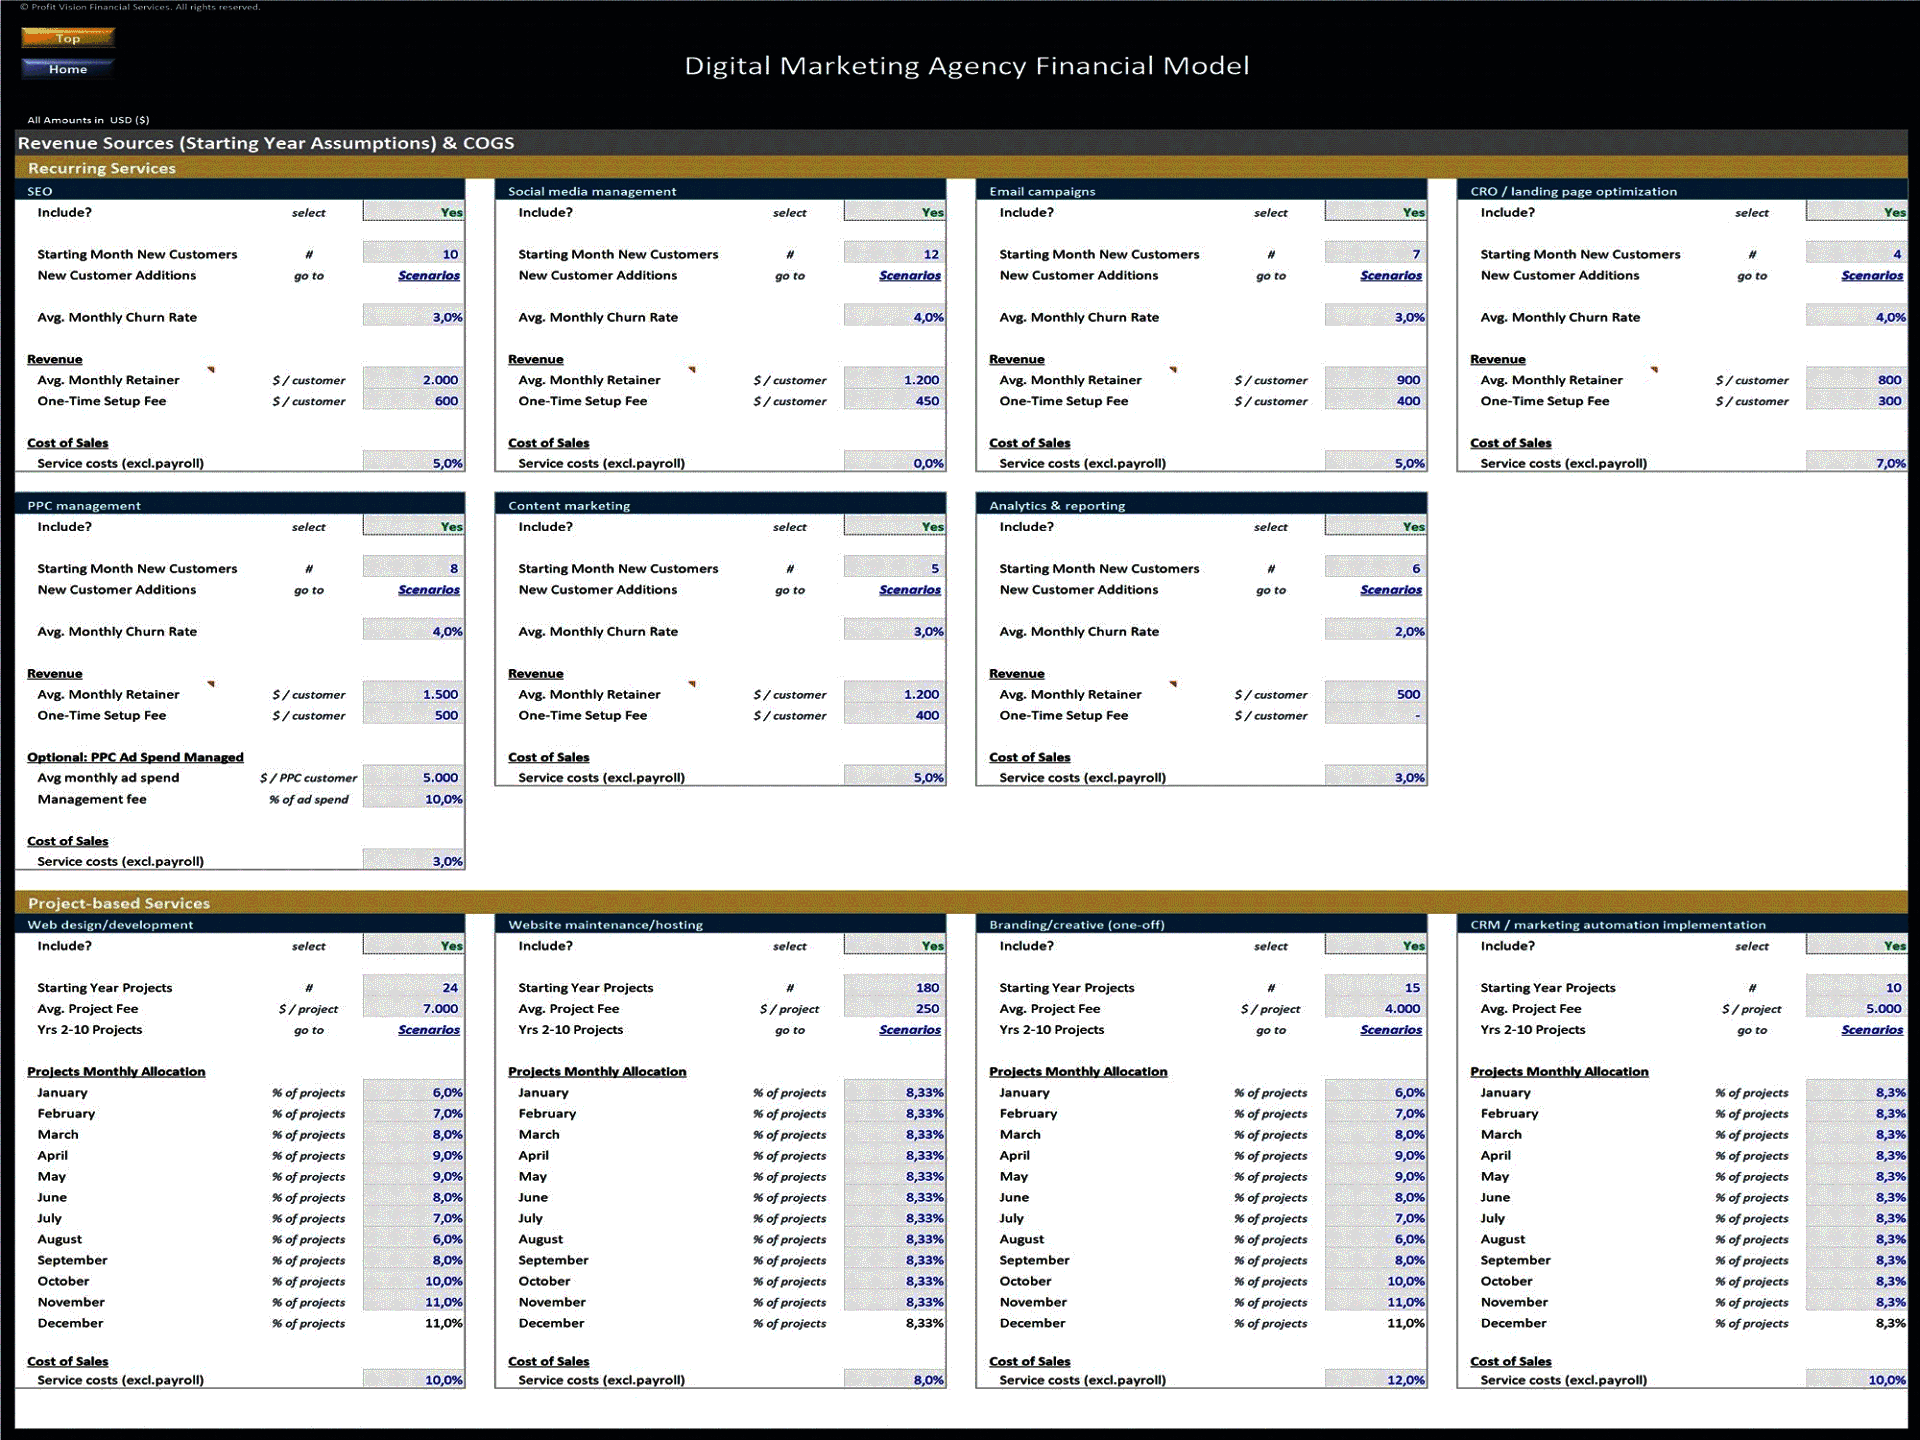Click the Home navigation button

[66, 69]
